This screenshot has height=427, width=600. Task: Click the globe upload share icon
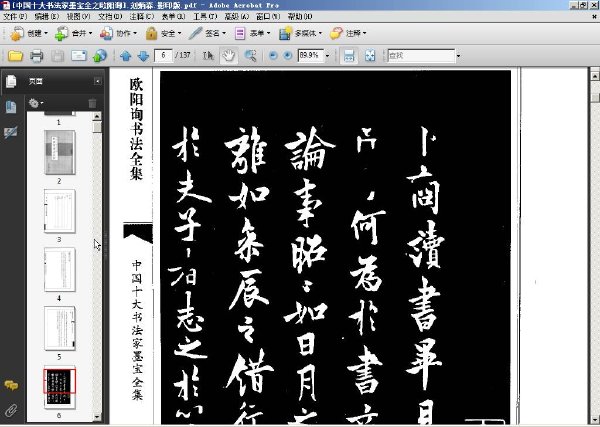100,56
